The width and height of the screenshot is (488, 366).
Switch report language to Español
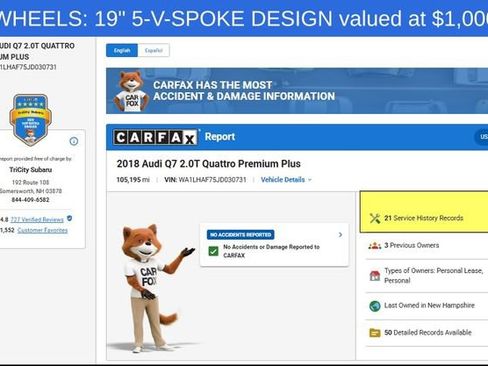pos(154,50)
